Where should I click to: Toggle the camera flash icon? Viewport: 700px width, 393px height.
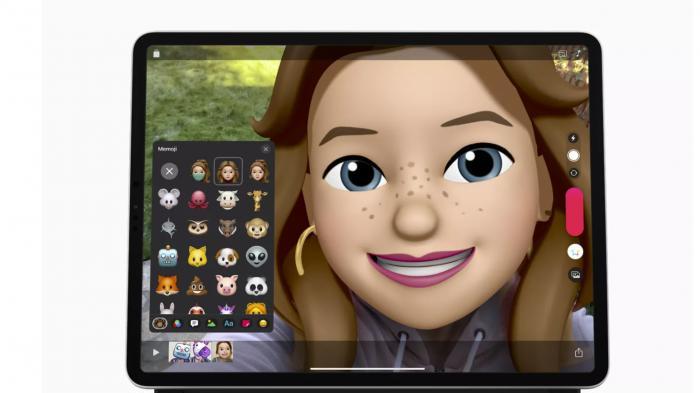573,138
